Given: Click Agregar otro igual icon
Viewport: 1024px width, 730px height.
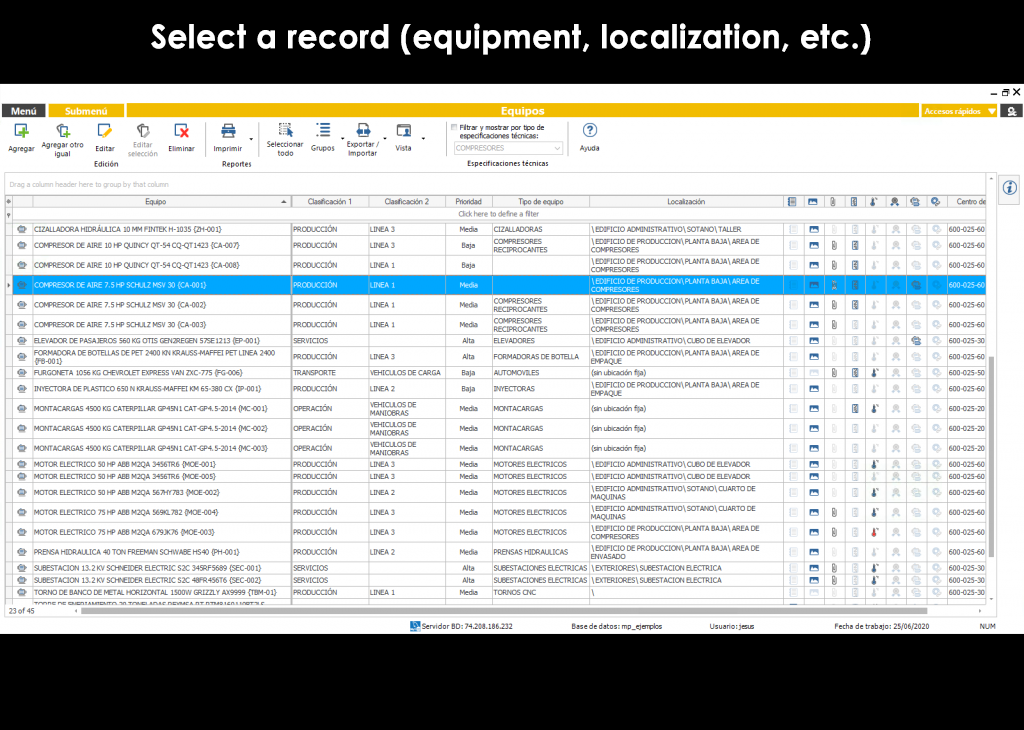Looking at the screenshot, I should coord(63,131).
